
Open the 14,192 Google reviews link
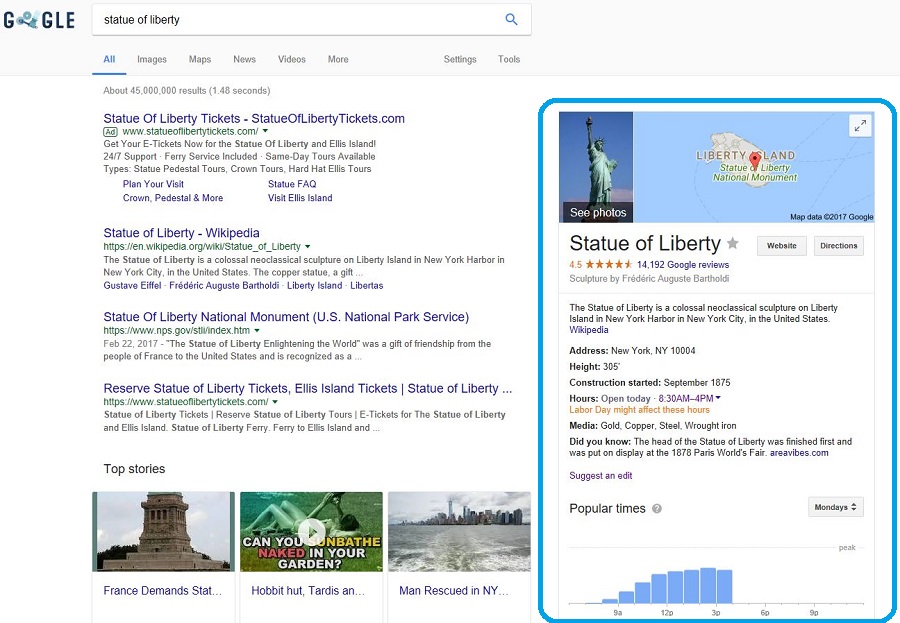683,265
